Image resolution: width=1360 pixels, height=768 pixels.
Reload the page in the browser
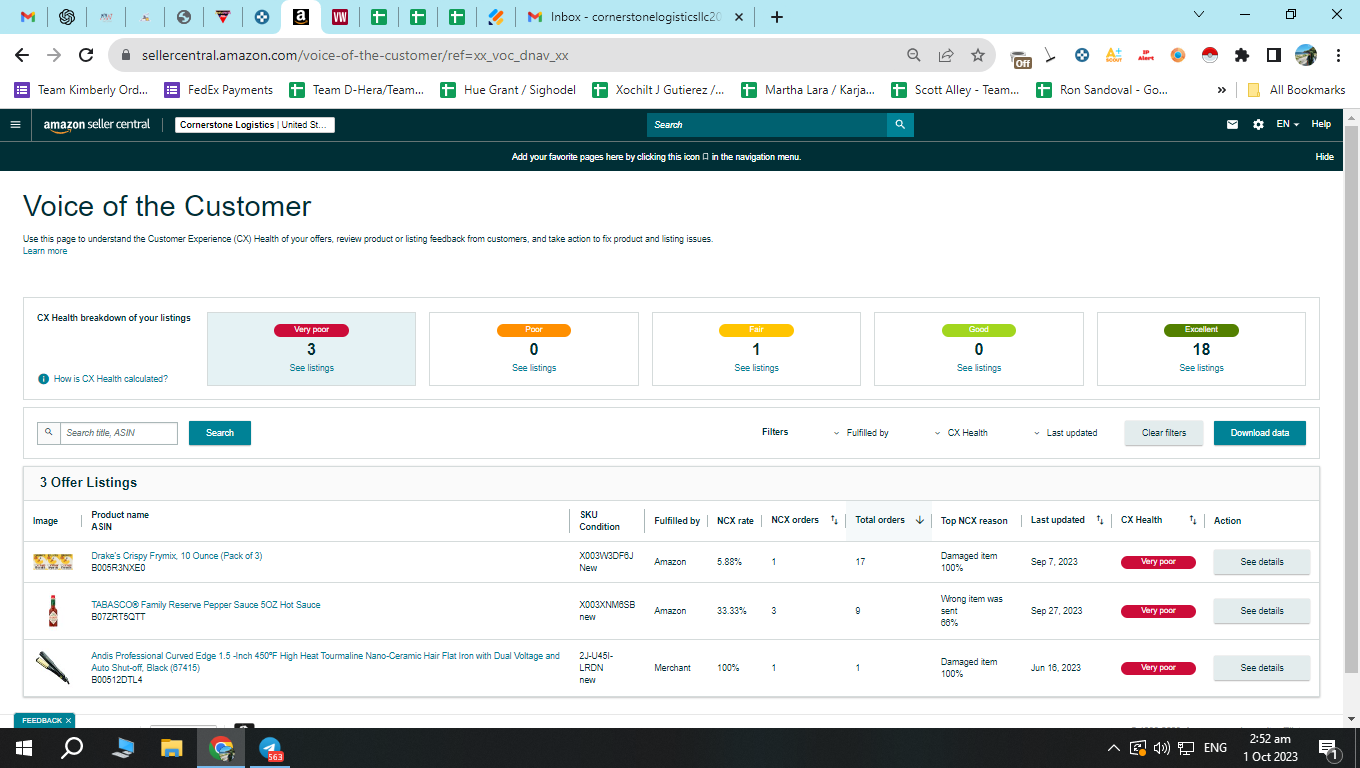(x=86, y=56)
